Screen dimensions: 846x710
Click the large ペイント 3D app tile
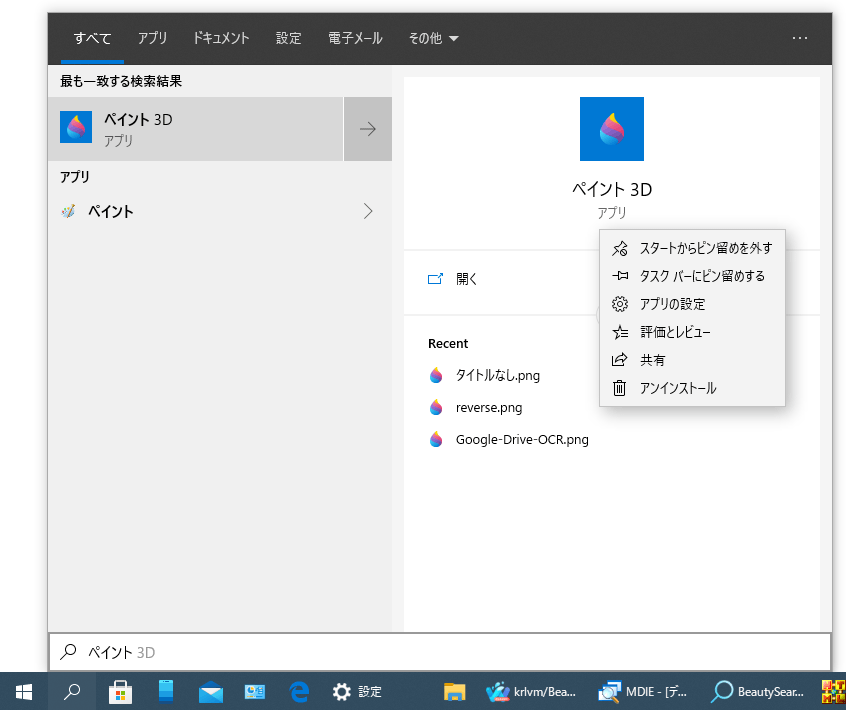(611, 129)
